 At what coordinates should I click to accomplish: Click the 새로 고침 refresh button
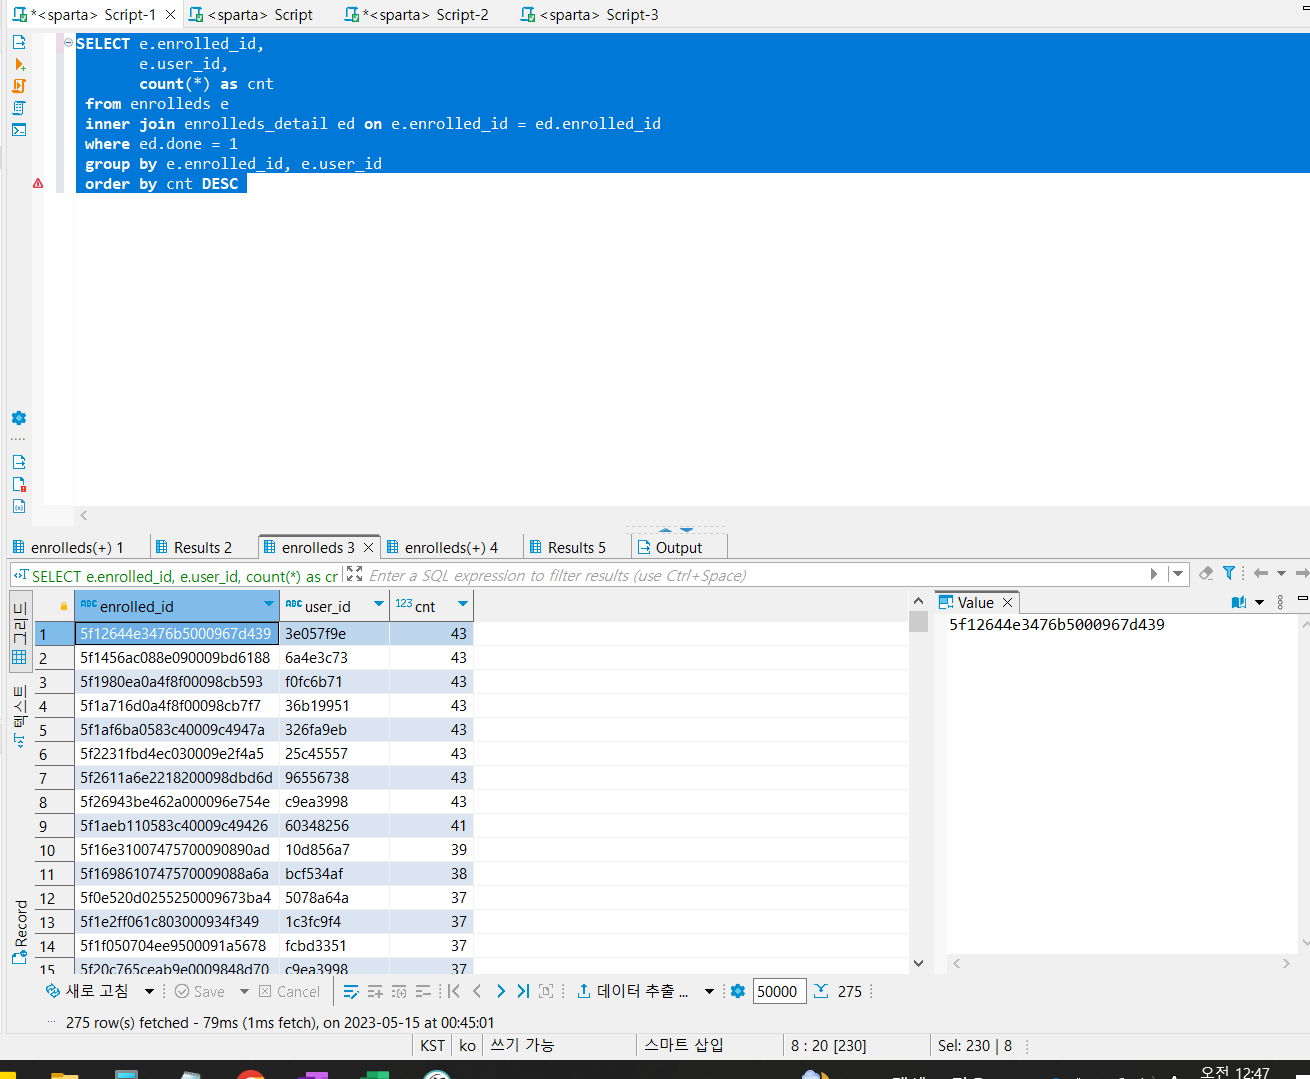[88, 991]
